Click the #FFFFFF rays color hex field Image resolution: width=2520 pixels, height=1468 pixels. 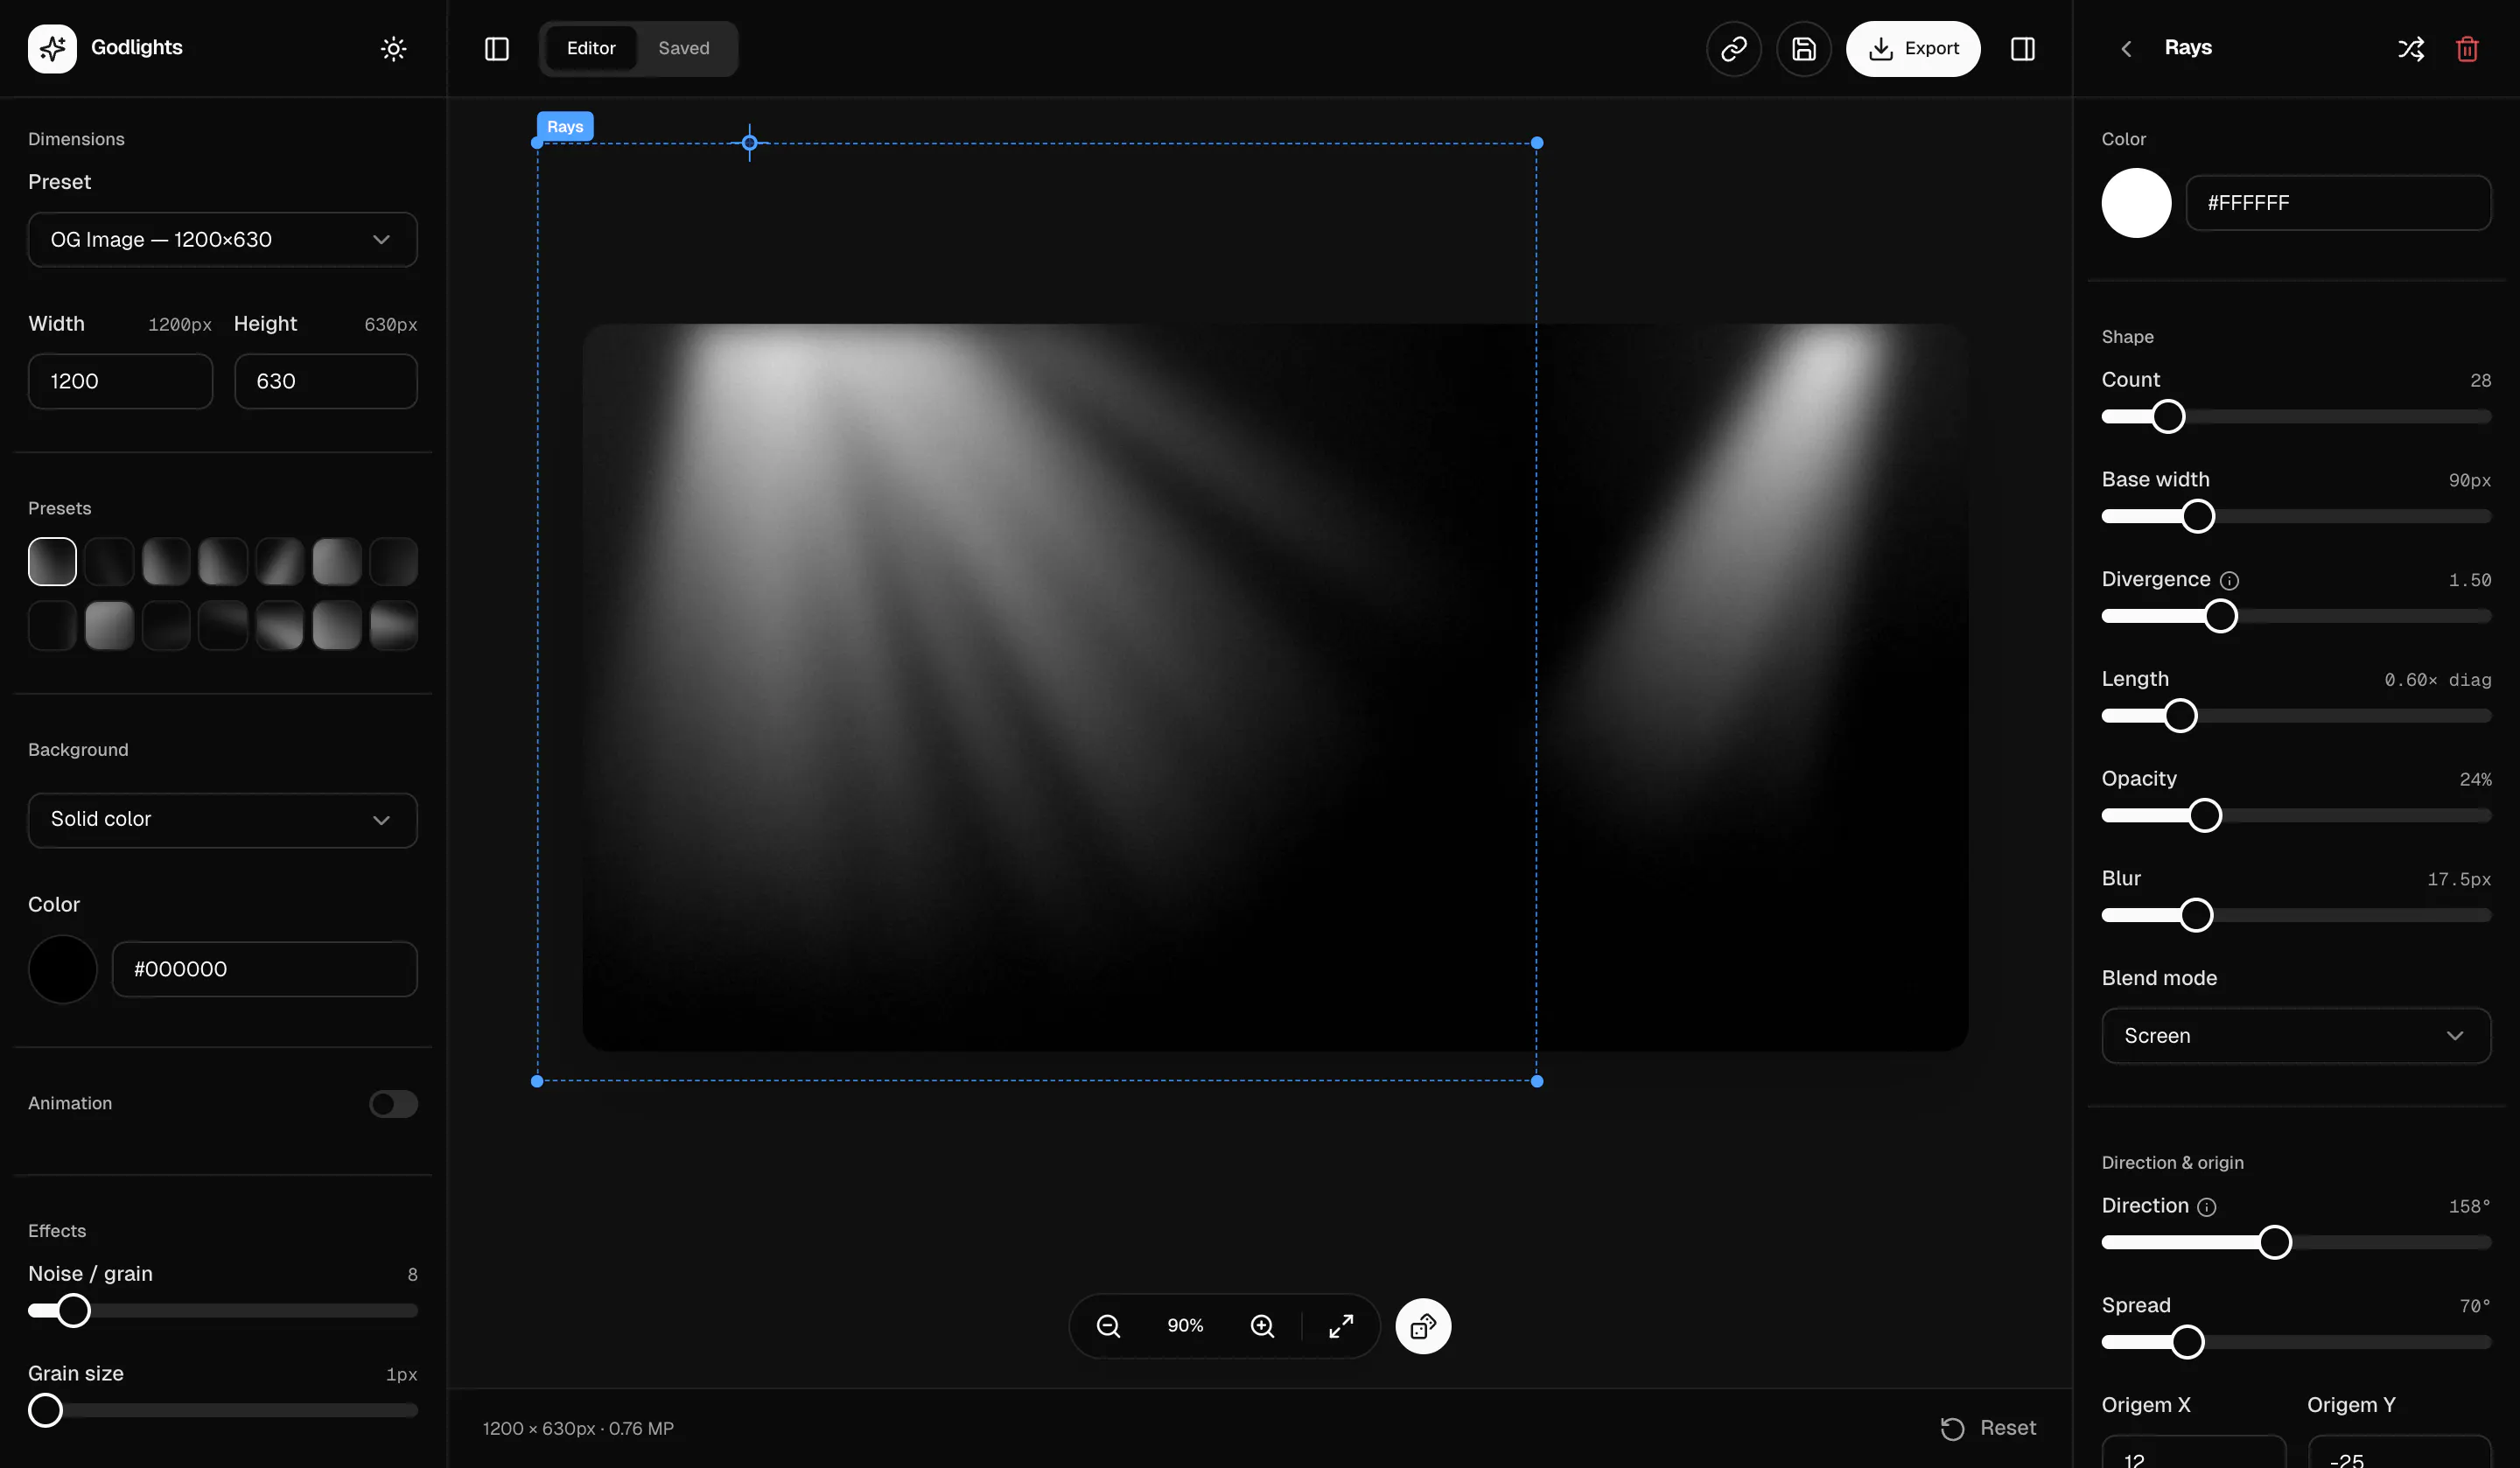click(2338, 203)
